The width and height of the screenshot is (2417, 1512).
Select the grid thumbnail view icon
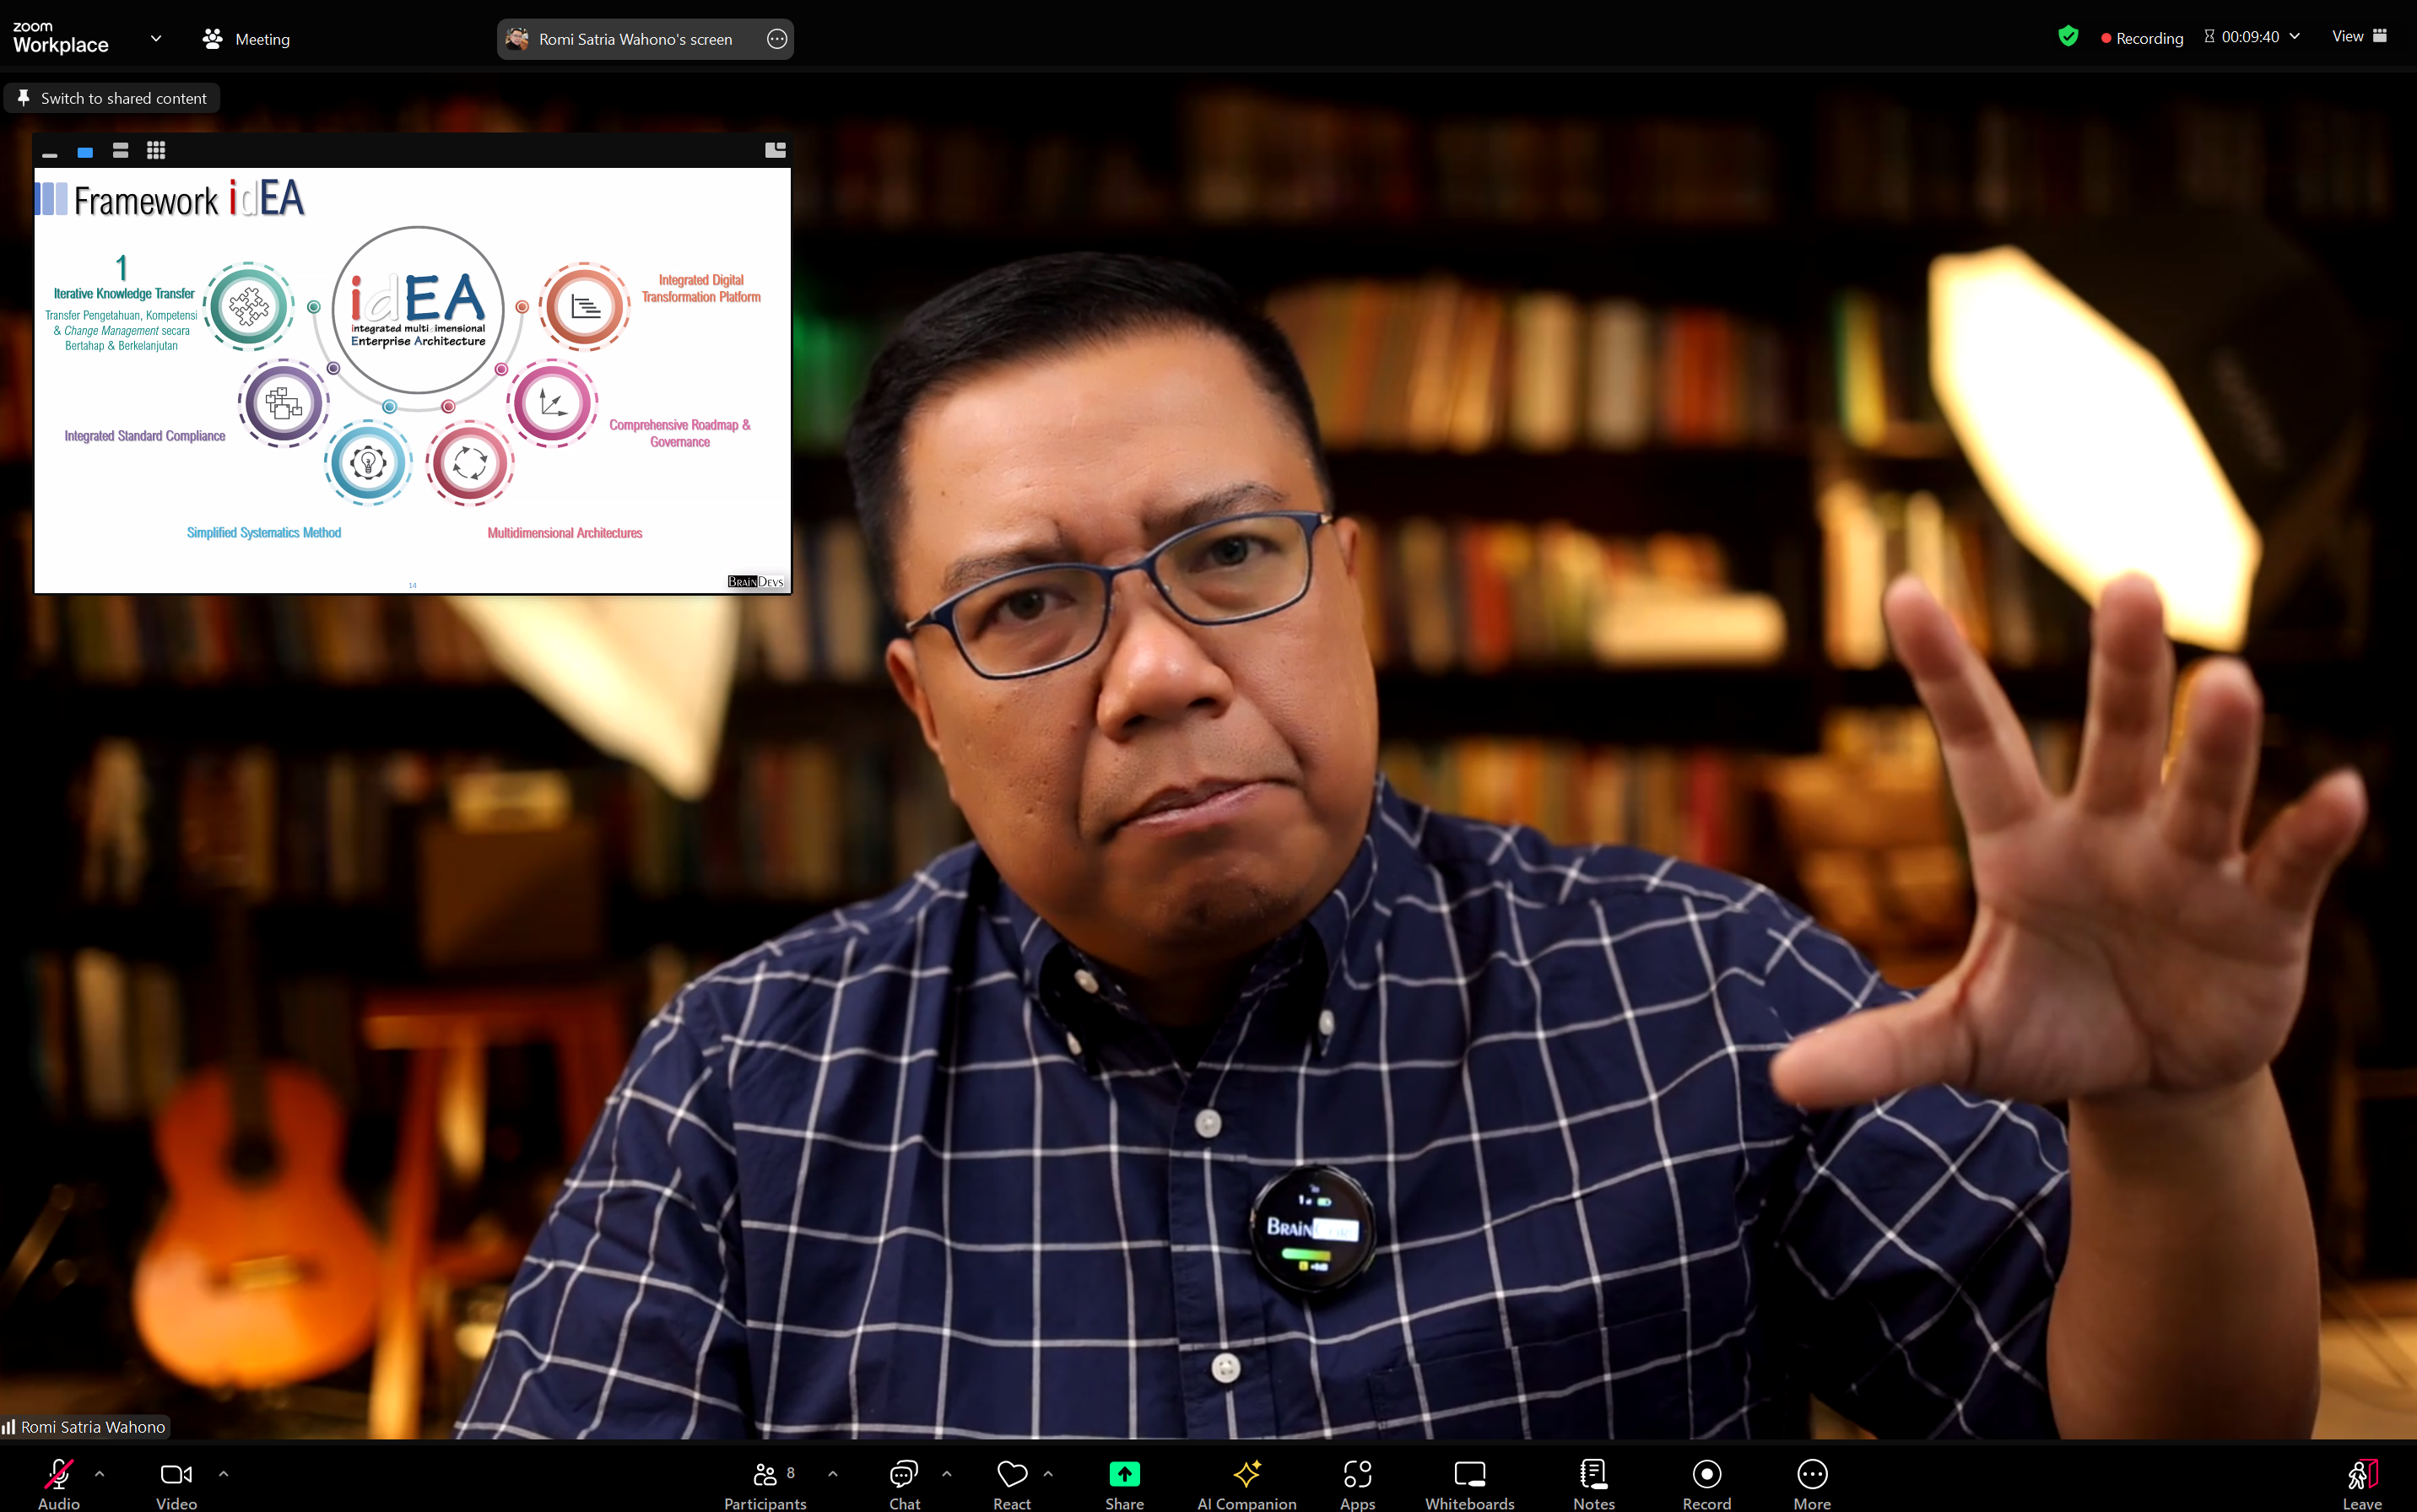tap(156, 151)
